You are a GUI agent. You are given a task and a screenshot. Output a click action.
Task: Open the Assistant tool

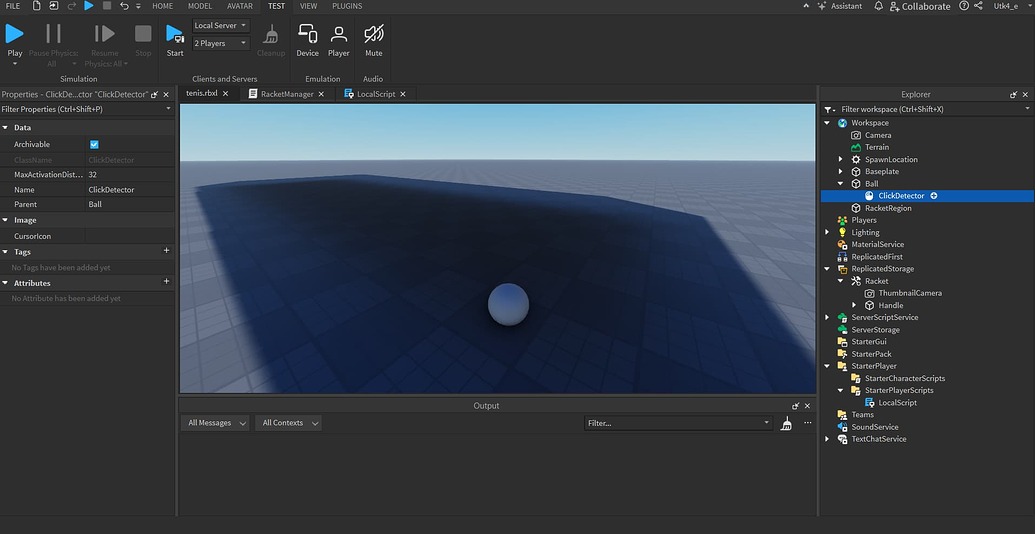840,6
